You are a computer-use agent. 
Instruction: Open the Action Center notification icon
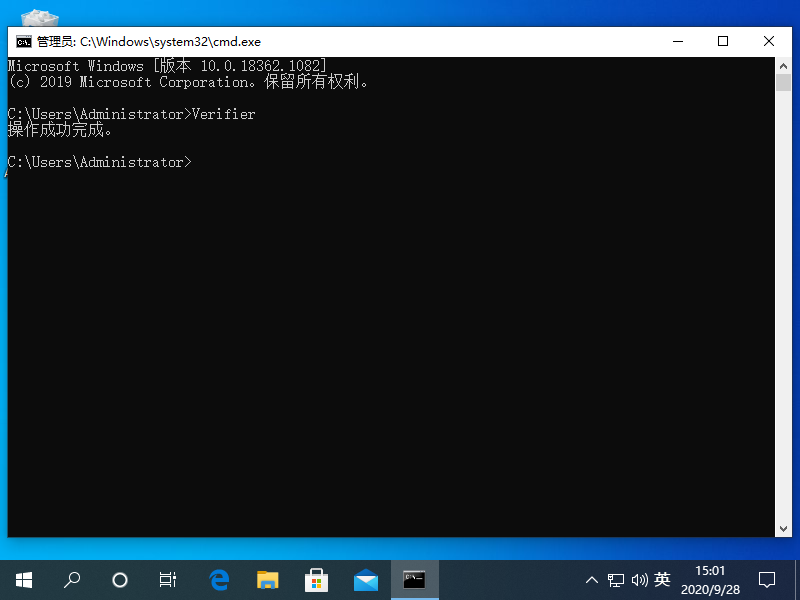click(766, 579)
